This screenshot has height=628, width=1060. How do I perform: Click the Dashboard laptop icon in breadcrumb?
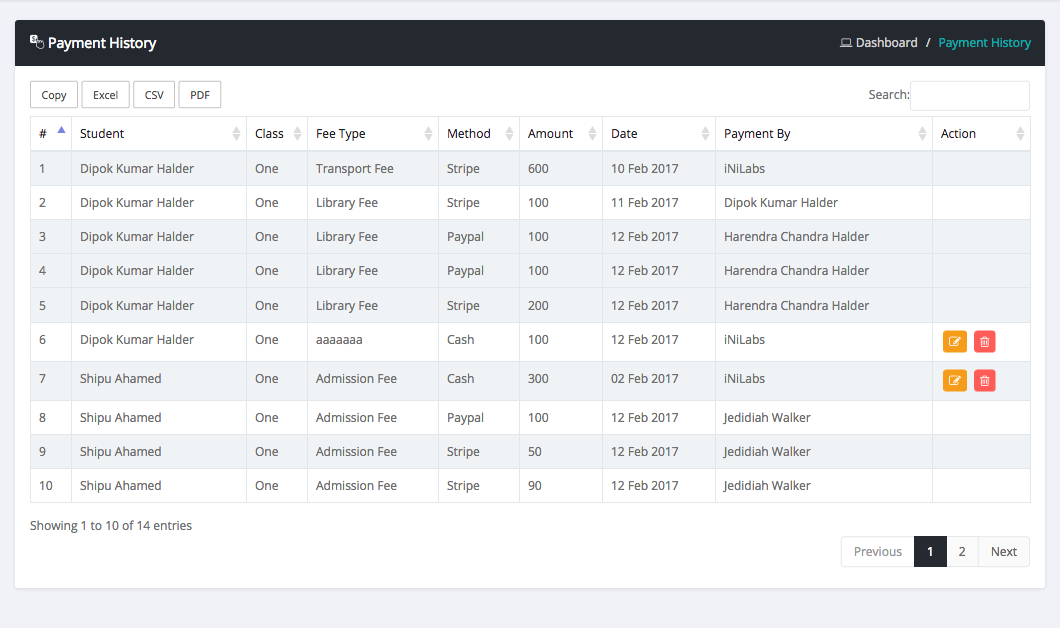845,43
